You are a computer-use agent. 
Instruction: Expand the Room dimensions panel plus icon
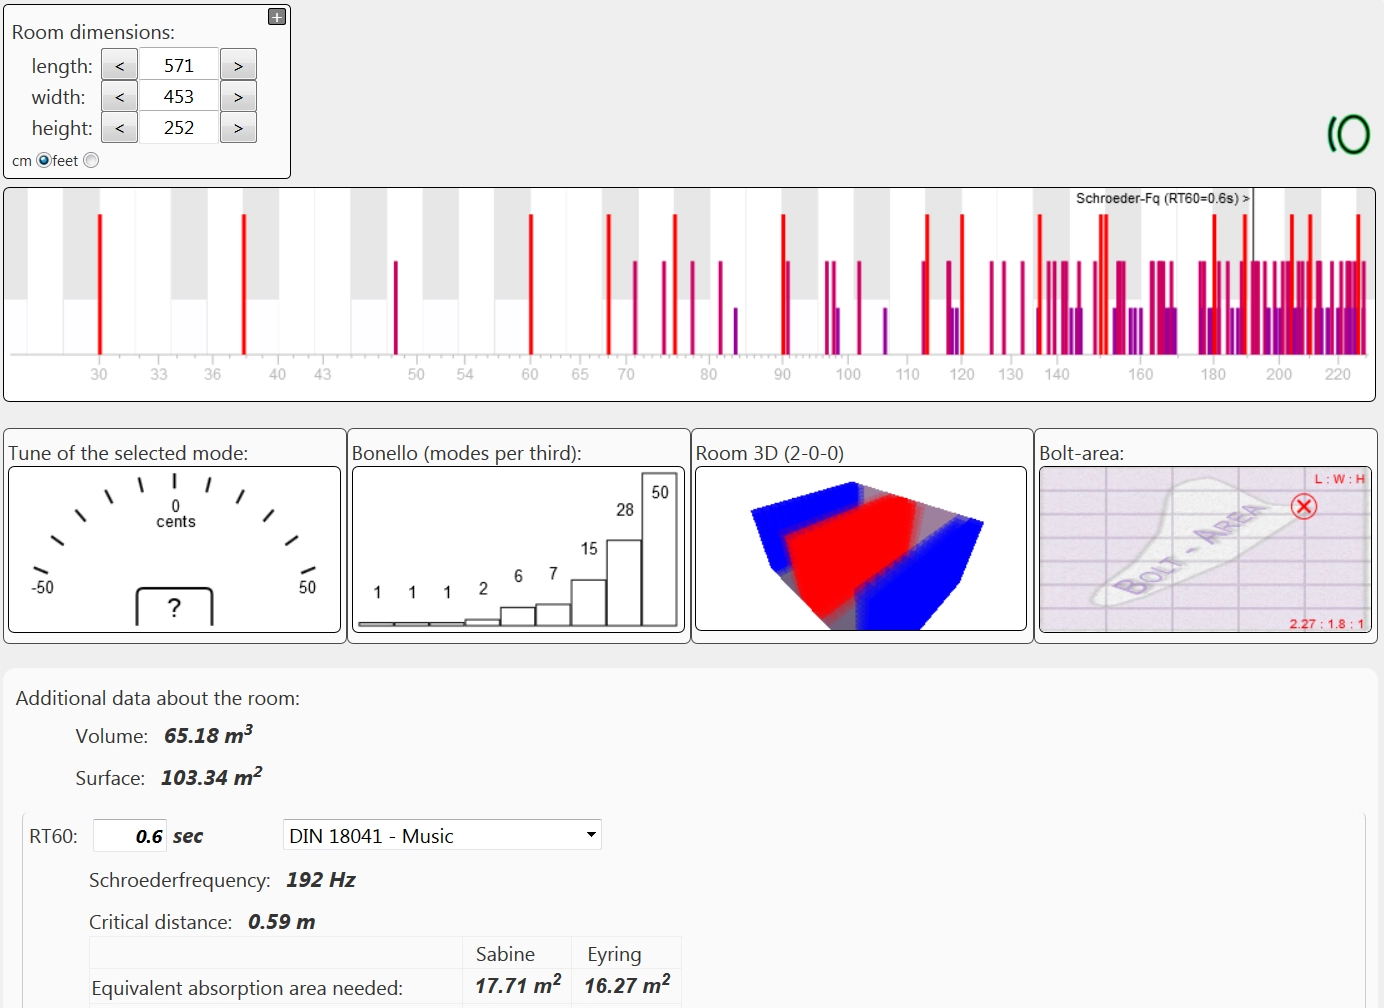(x=277, y=17)
